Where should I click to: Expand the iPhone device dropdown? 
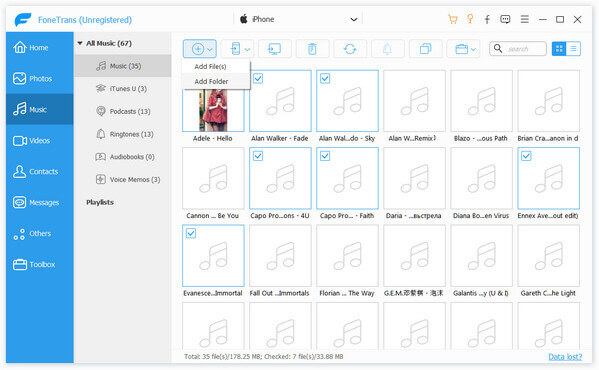tap(354, 19)
